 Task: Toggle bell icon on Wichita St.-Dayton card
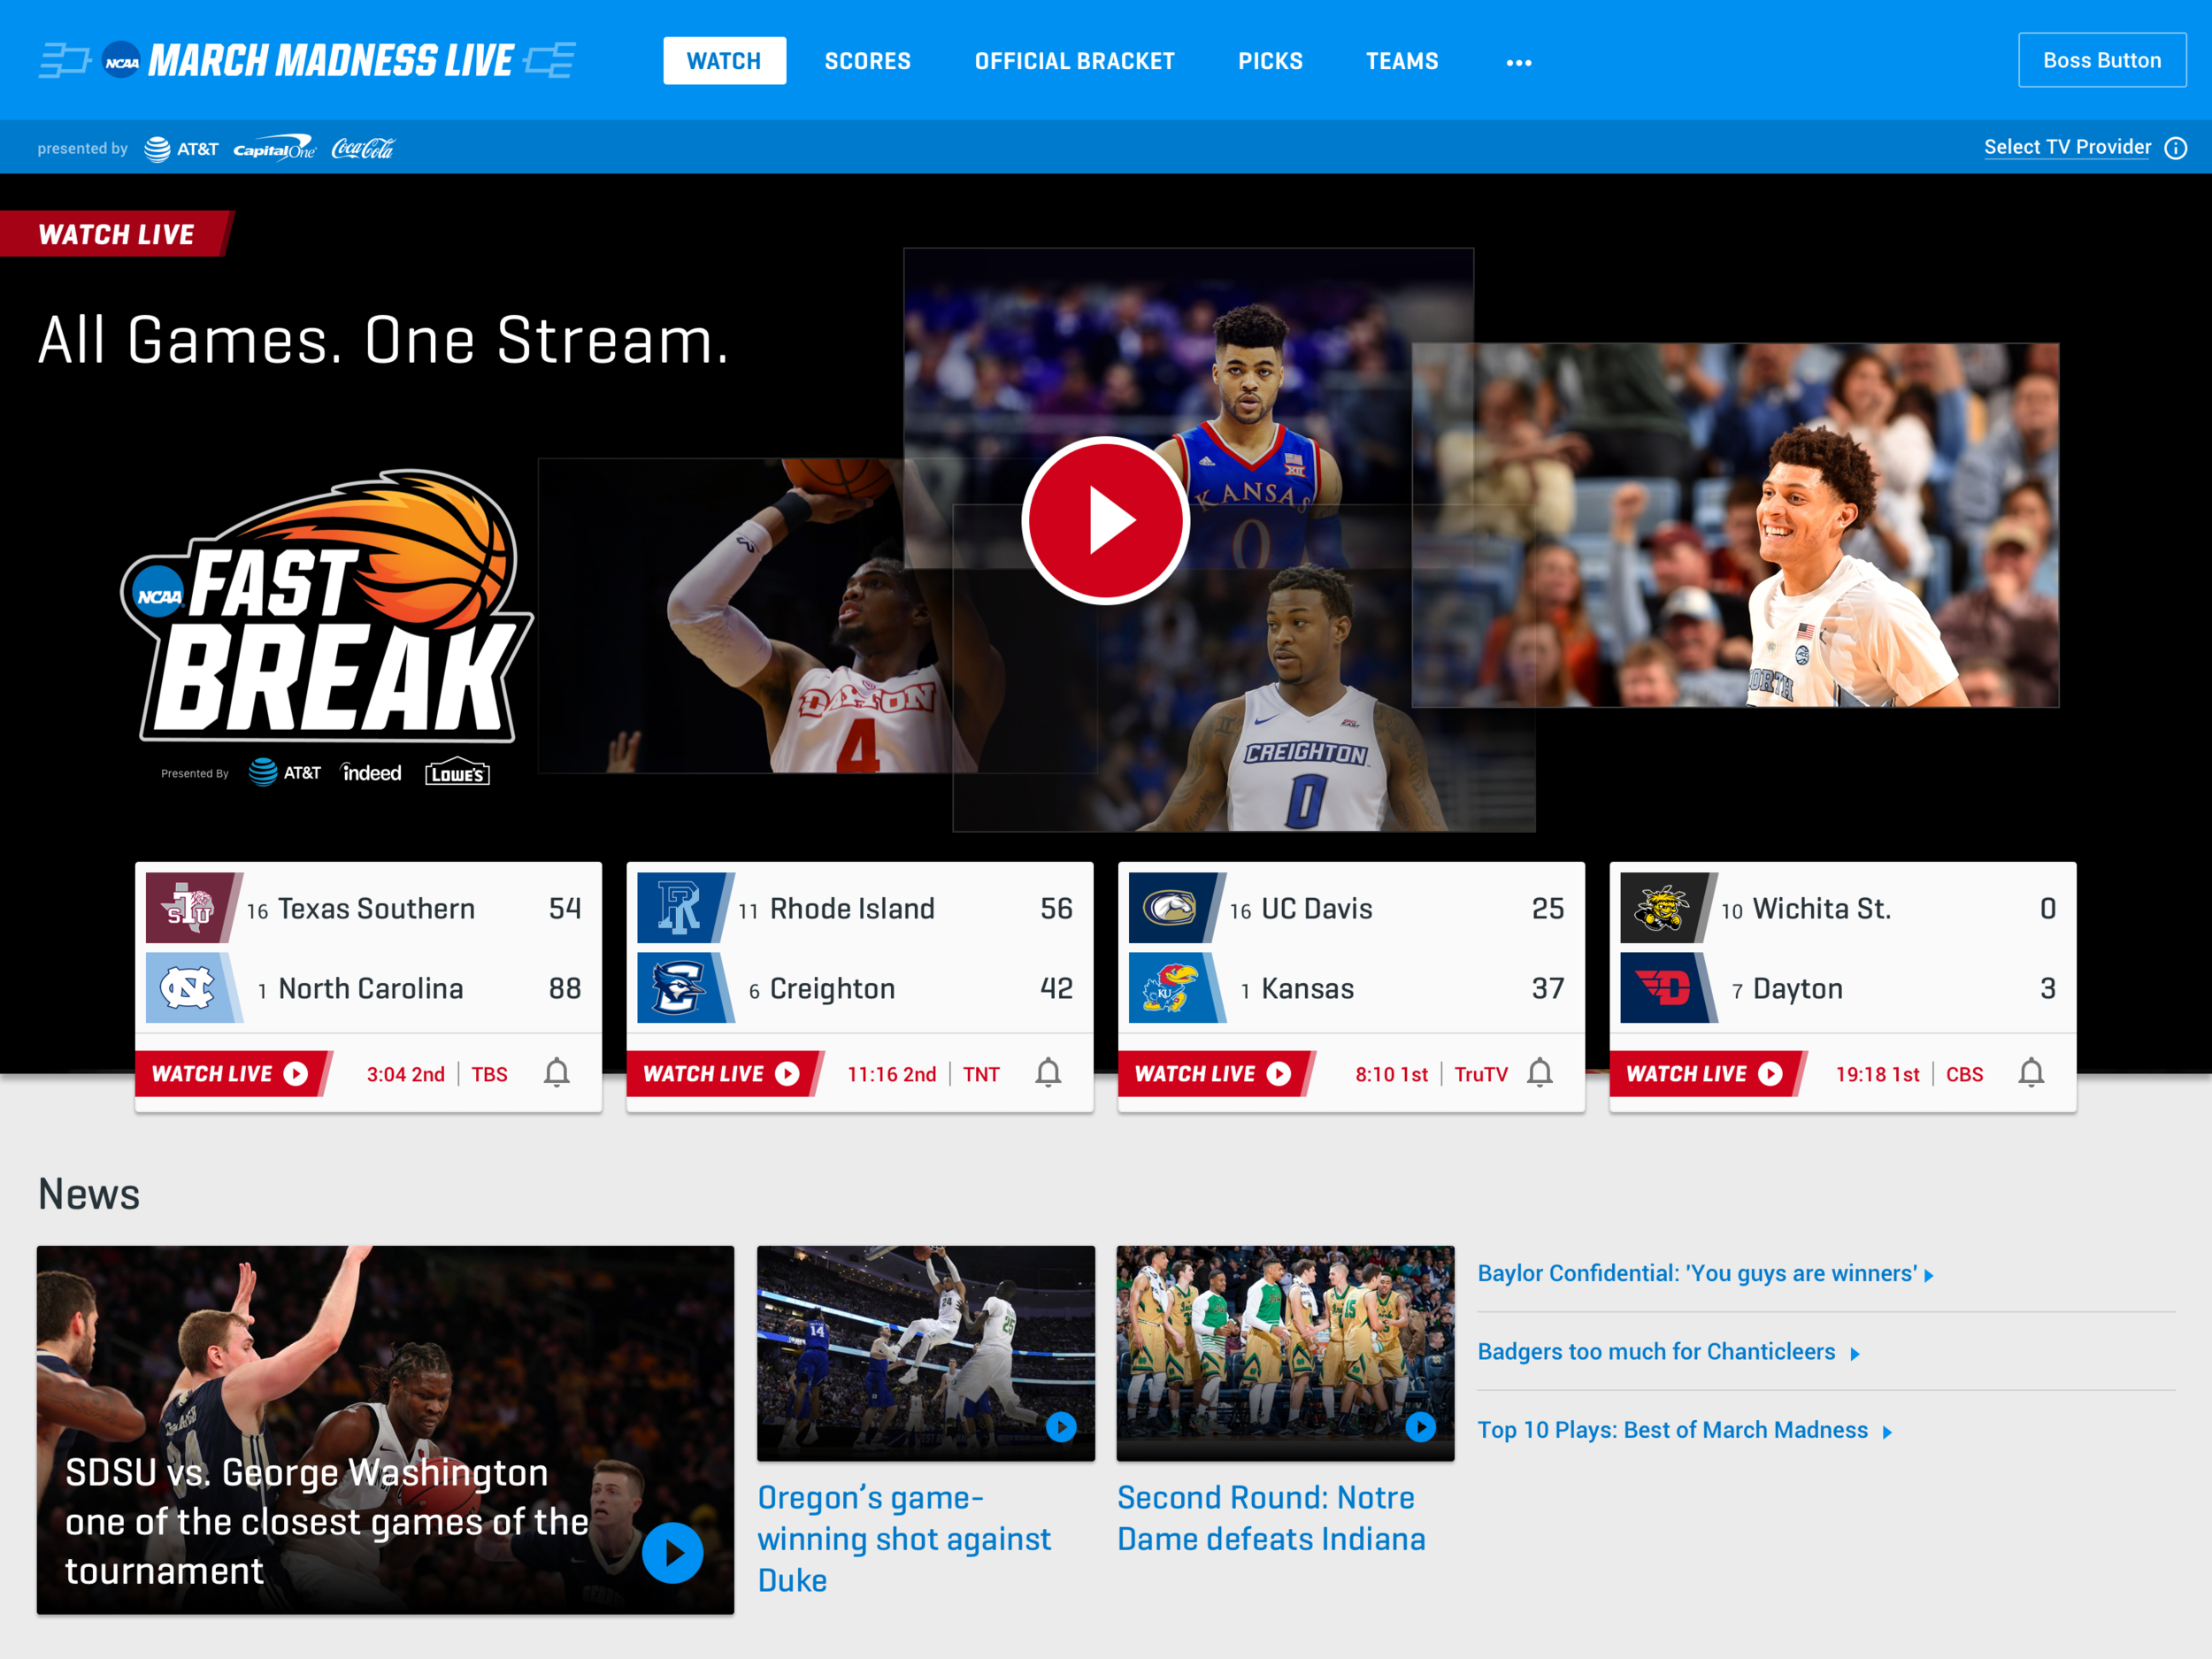pyautogui.click(x=2031, y=1073)
